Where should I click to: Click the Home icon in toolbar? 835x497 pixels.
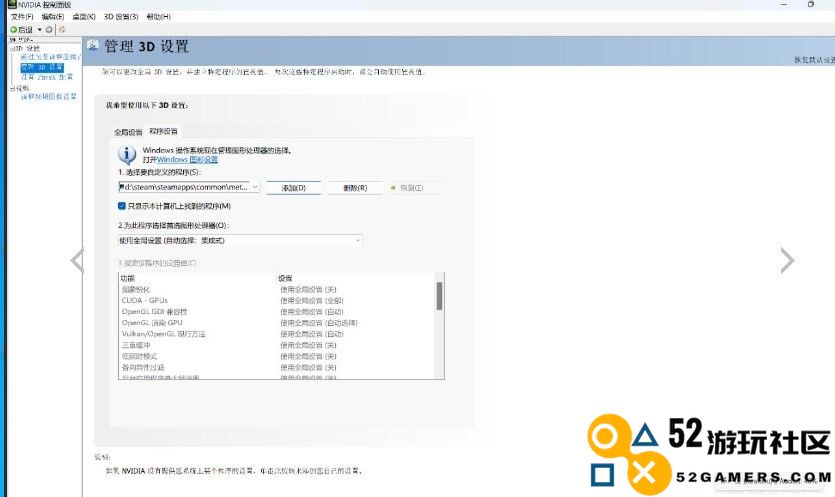tap(62, 30)
